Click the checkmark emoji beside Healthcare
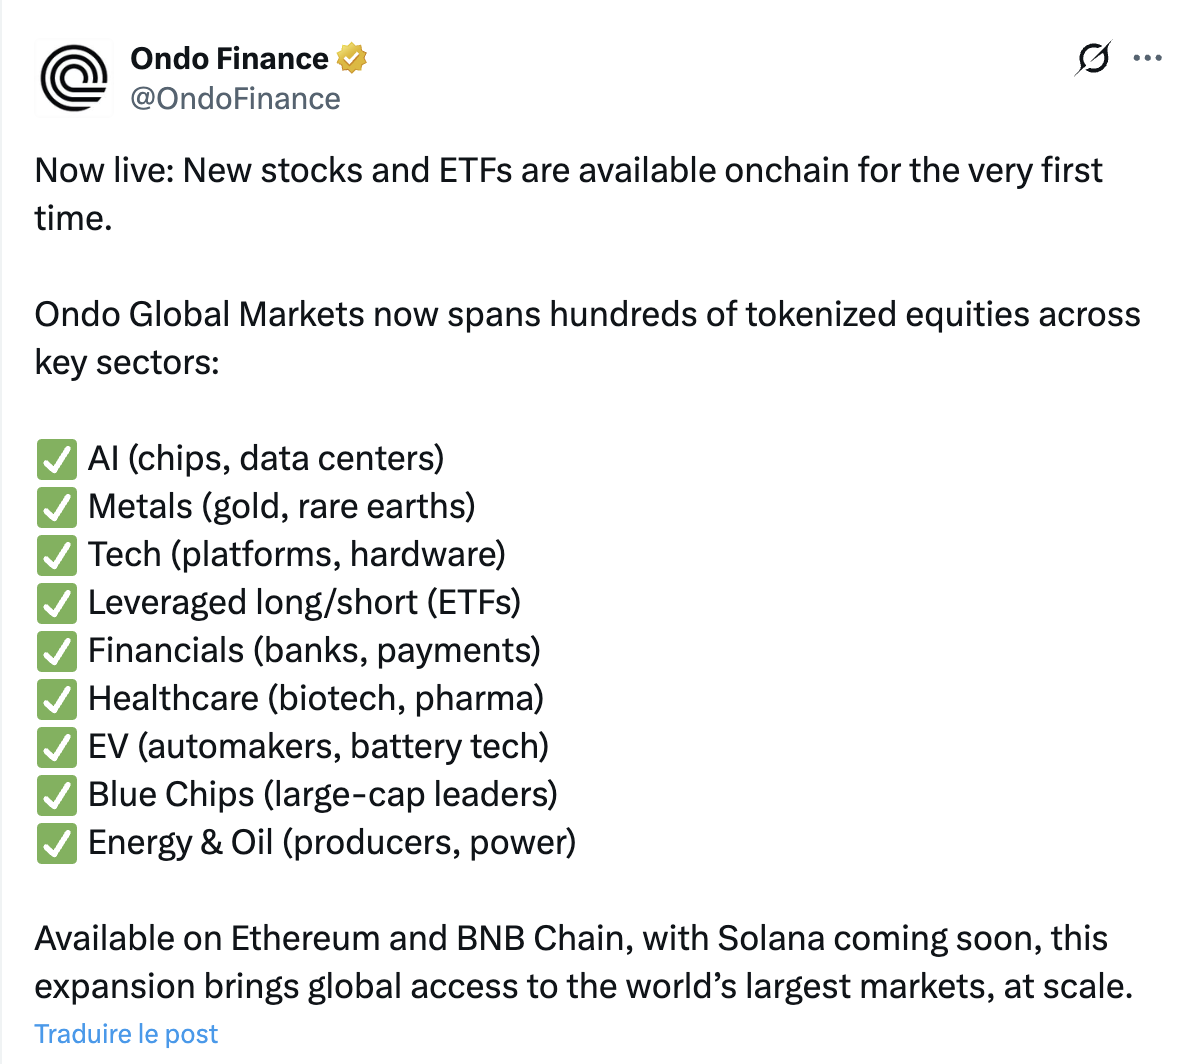This screenshot has width=1196, height=1064. click(57, 699)
